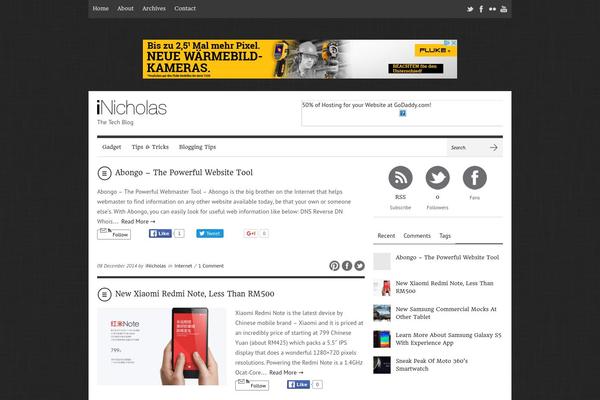600x400 pixels.
Task: Click the large RSS subscribe circle icon
Action: tap(400, 178)
